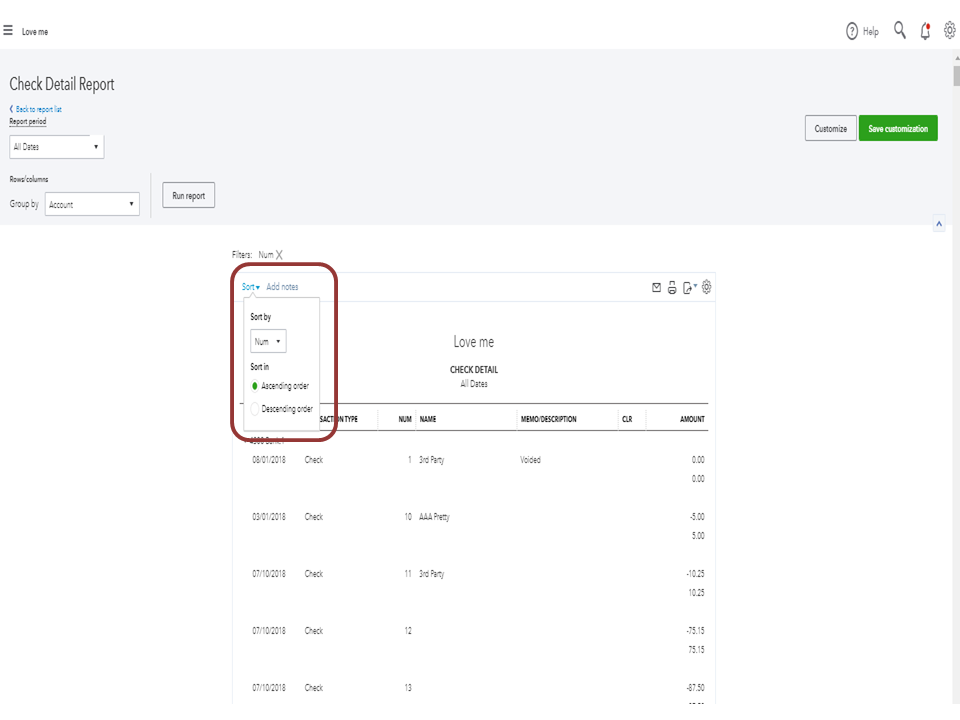Click the Love me company name in the top bar
Image resolution: width=960 pixels, height=720 pixels.
pyautogui.click(x=35, y=32)
